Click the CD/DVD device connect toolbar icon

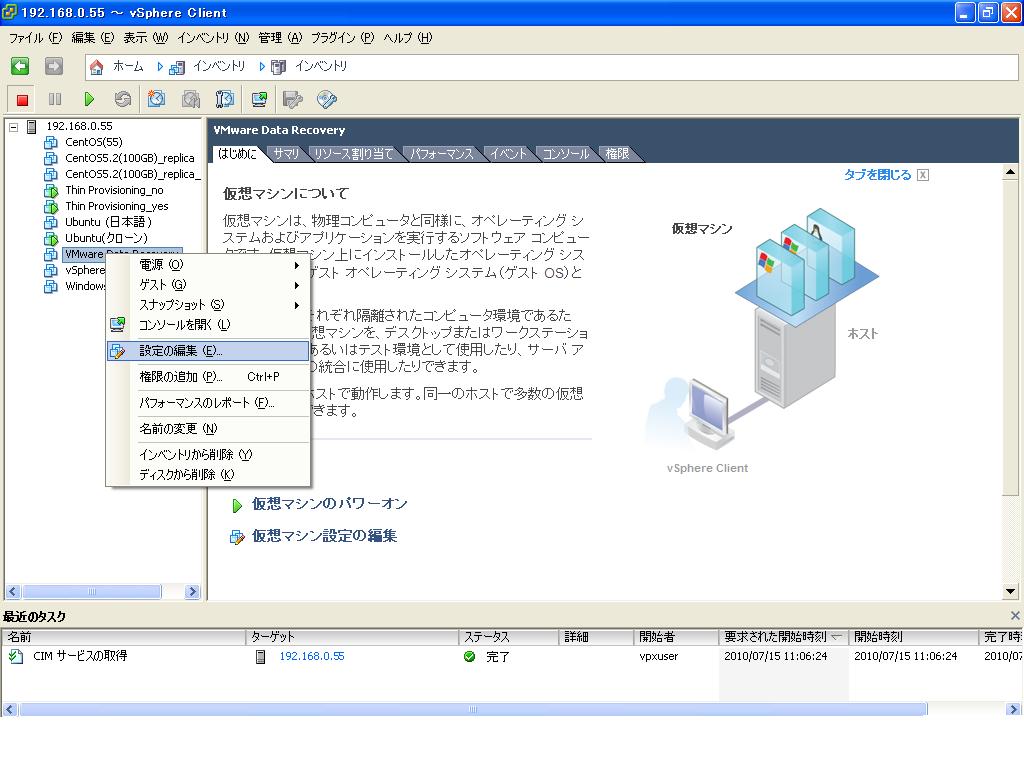[327, 99]
